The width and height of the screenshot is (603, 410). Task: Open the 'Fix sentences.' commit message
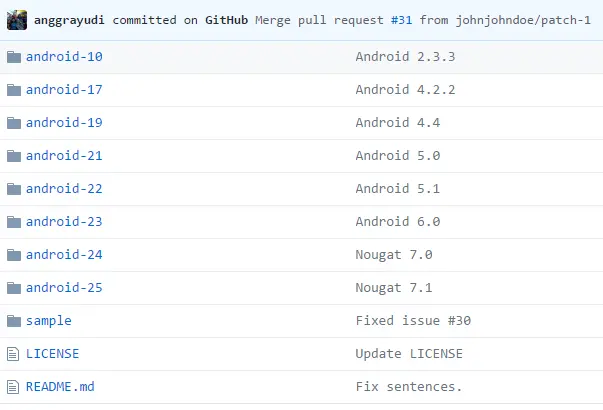coord(409,387)
